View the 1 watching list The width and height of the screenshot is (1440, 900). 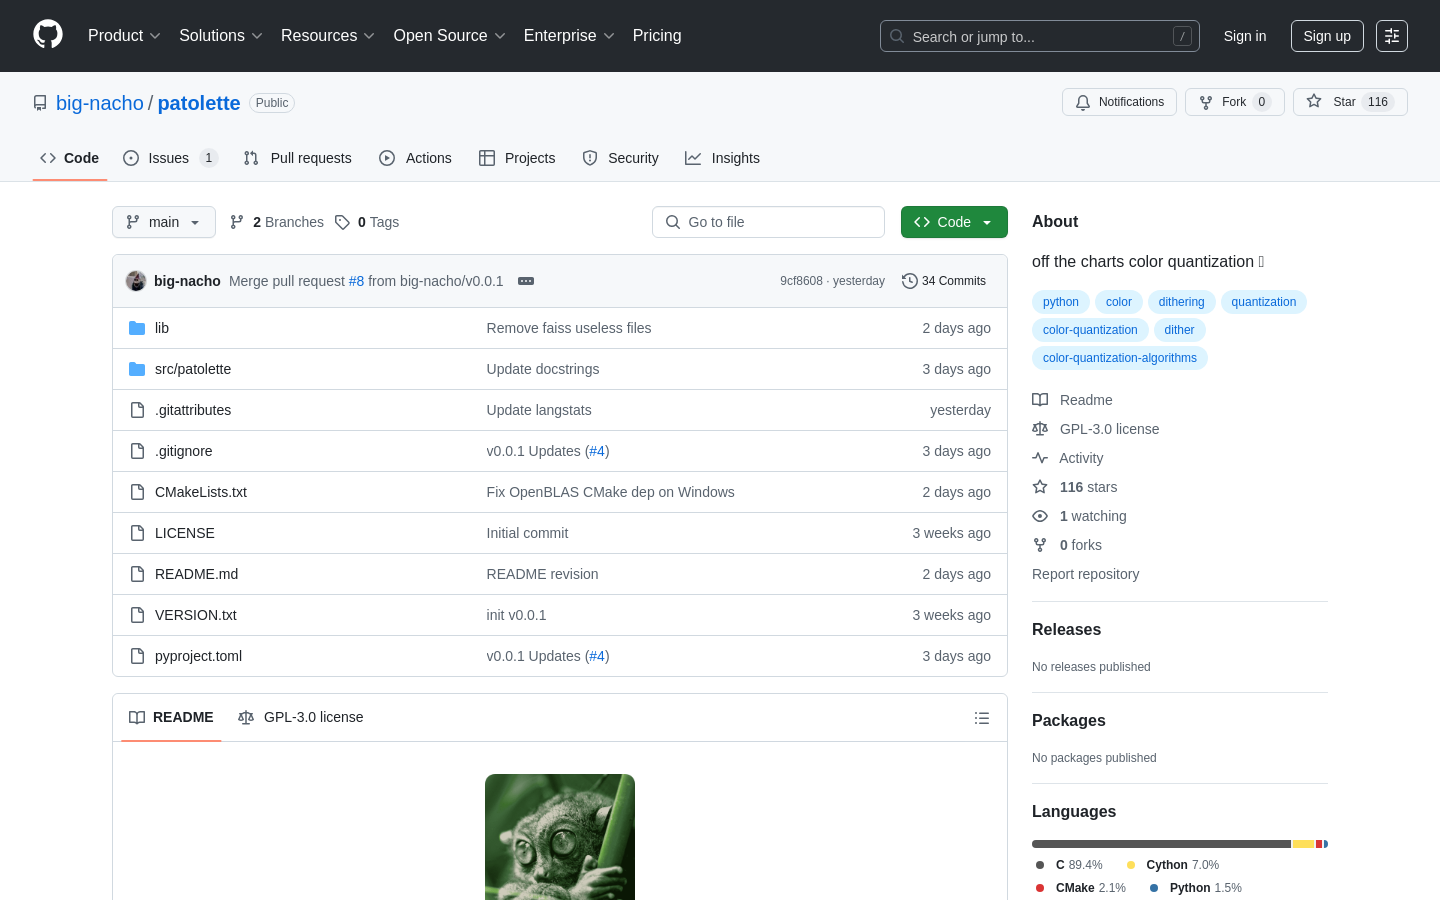coord(1093,516)
